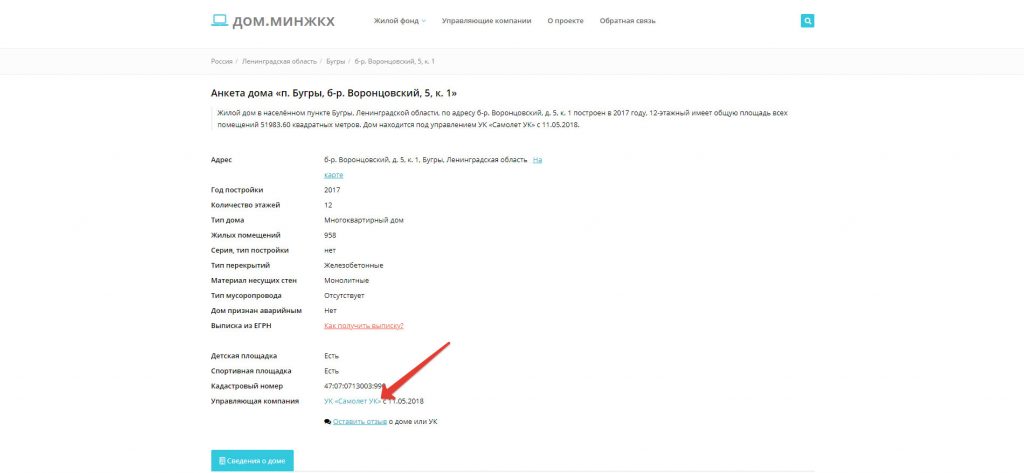Open the УК «Самолет УК» company link
The width and height of the screenshot is (1024, 473).
point(352,401)
